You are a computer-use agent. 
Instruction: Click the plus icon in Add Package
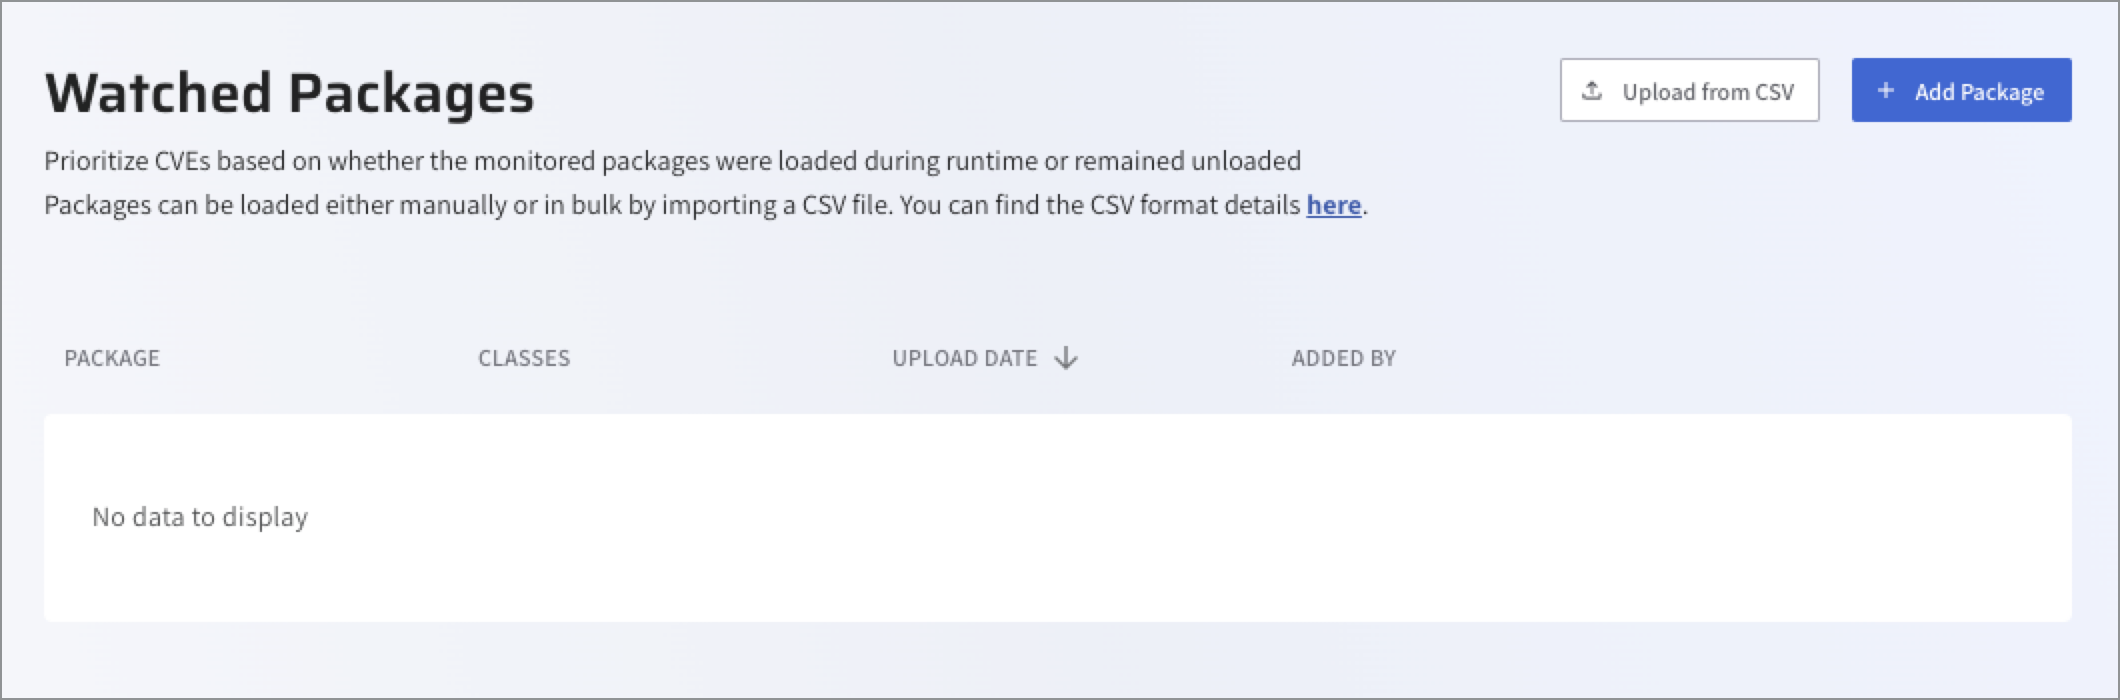pos(1885,91)
